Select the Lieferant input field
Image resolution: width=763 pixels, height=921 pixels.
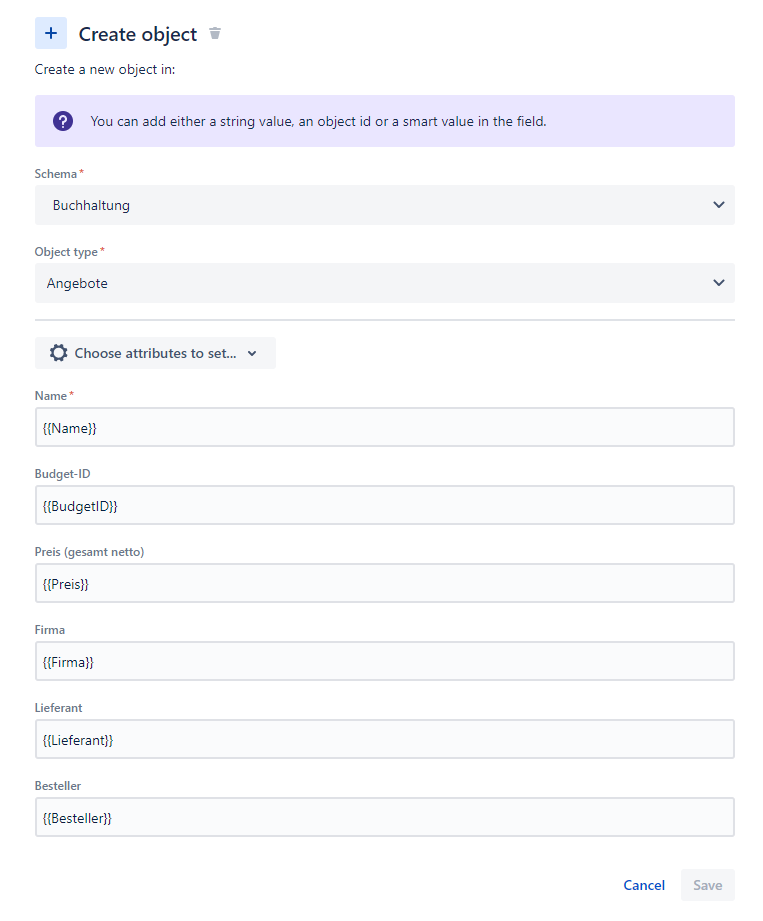[385, 740]
